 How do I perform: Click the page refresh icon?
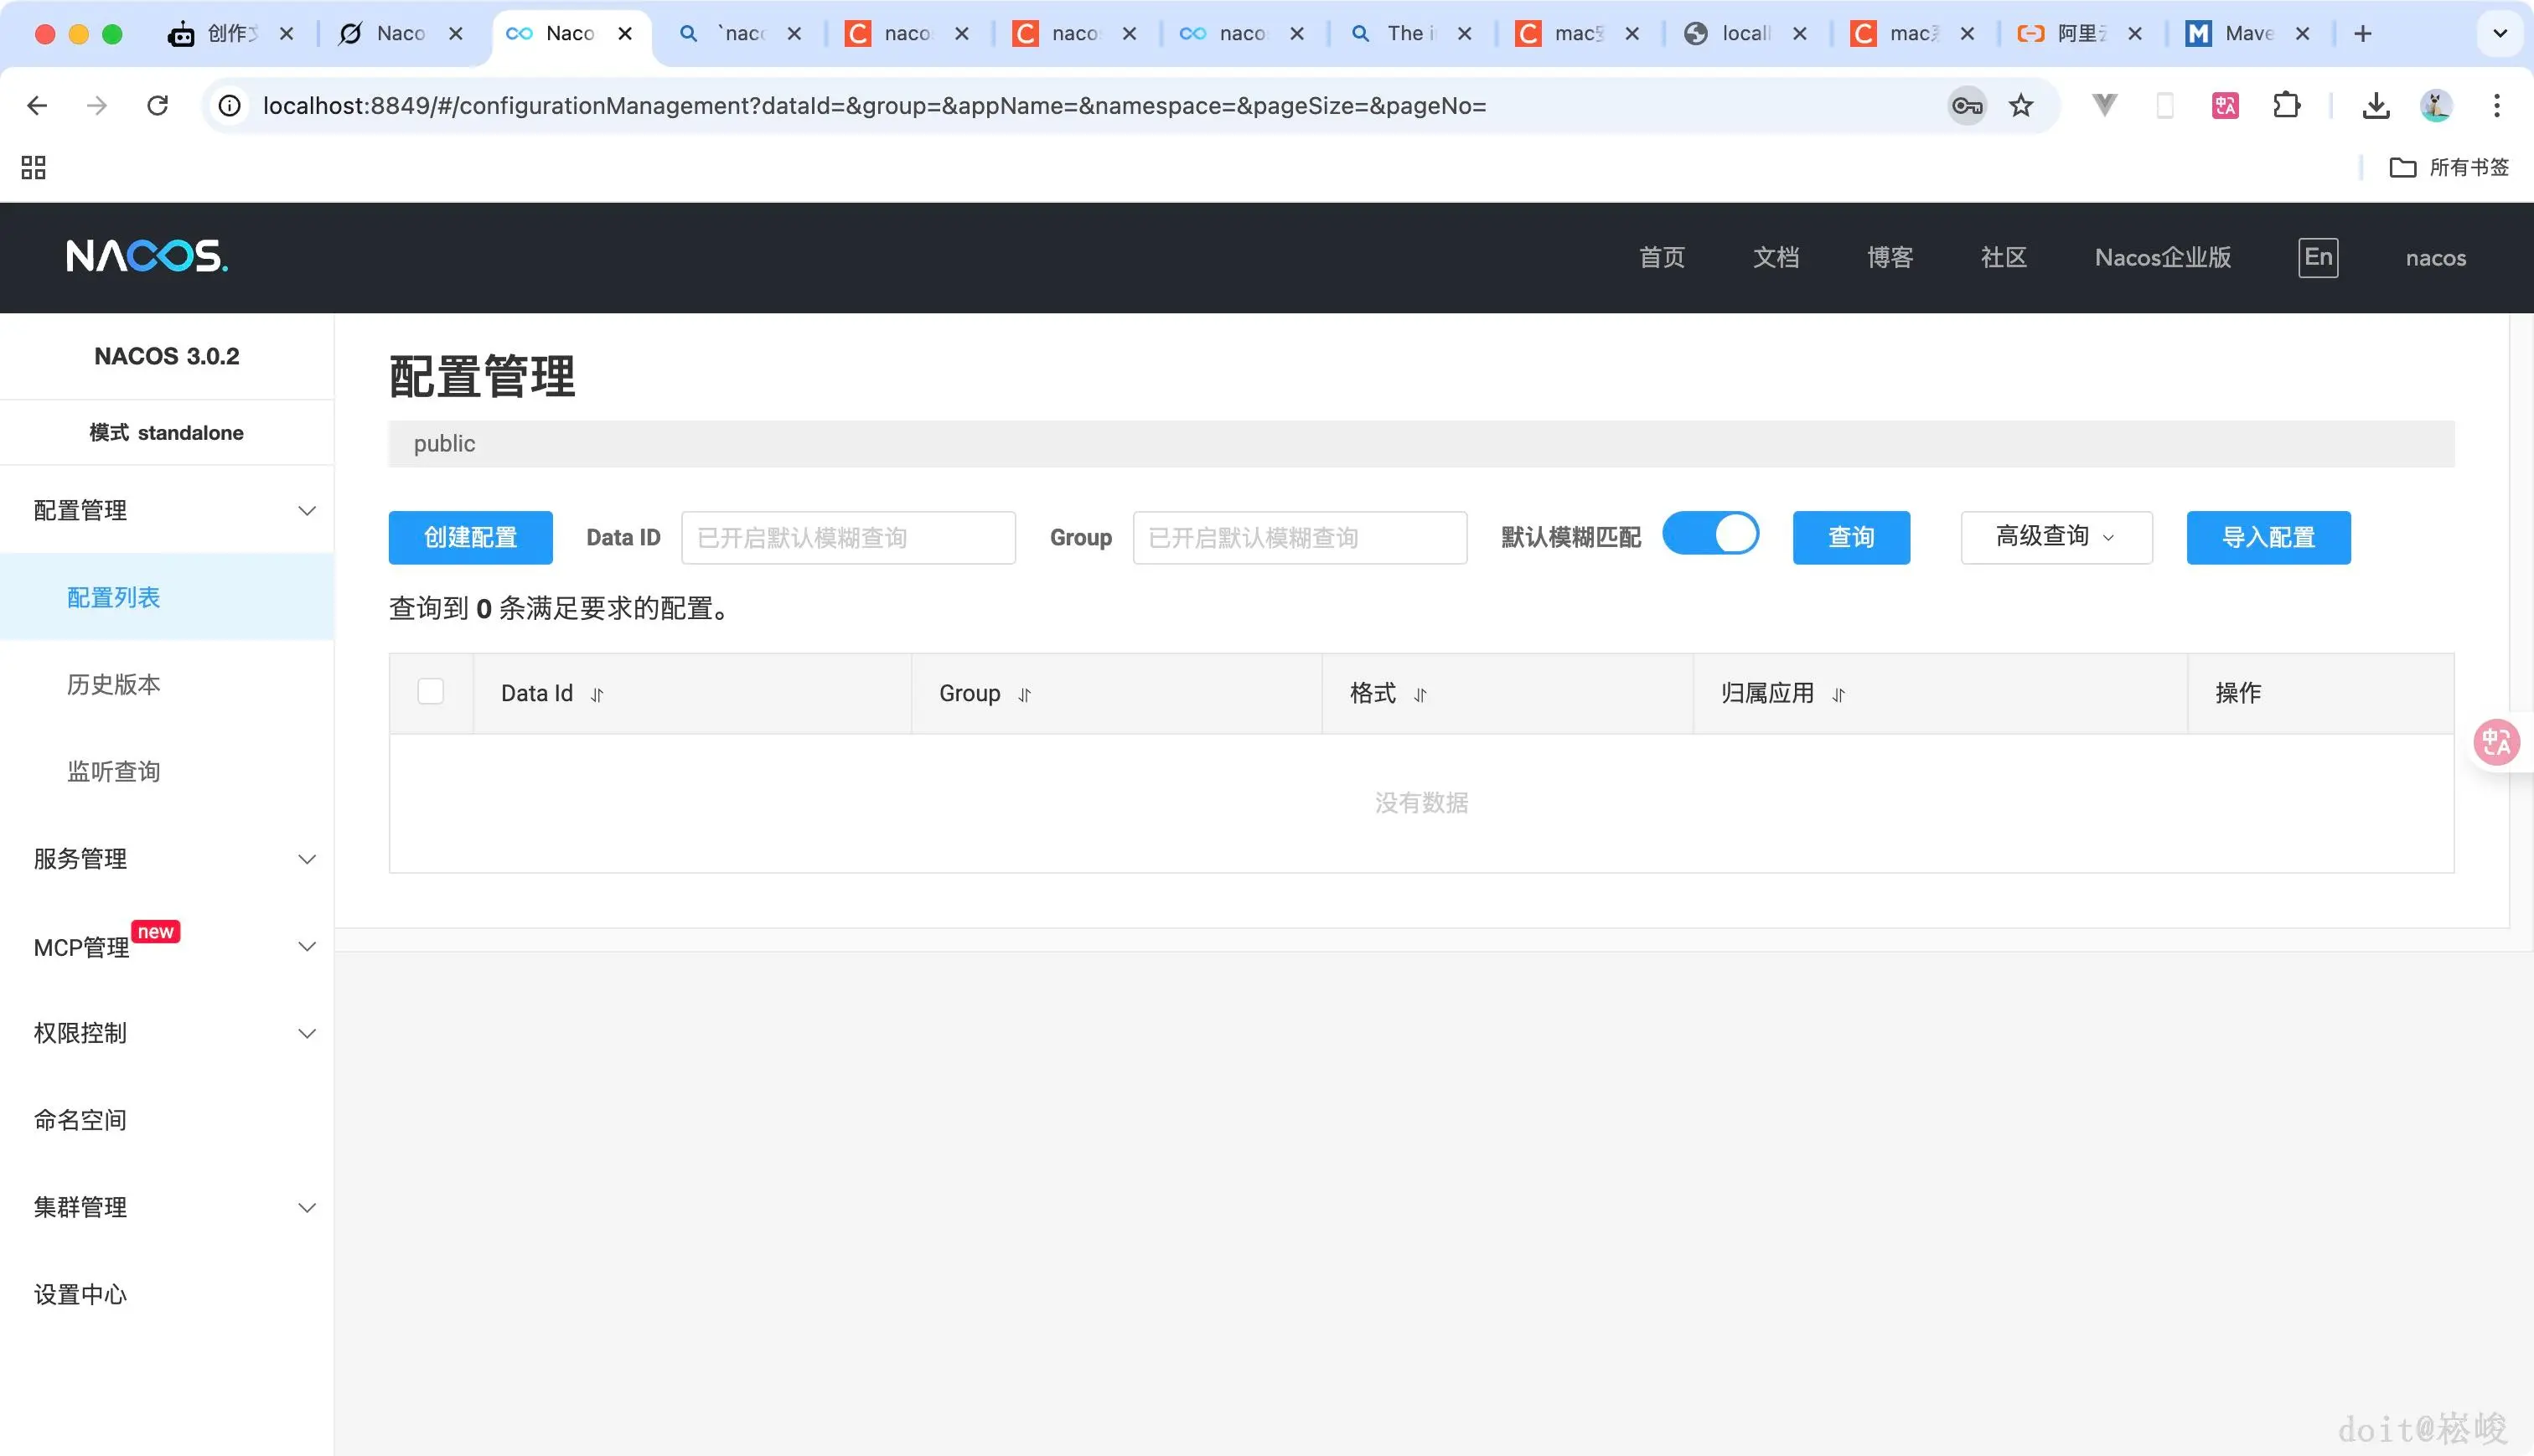coord(158,105)
